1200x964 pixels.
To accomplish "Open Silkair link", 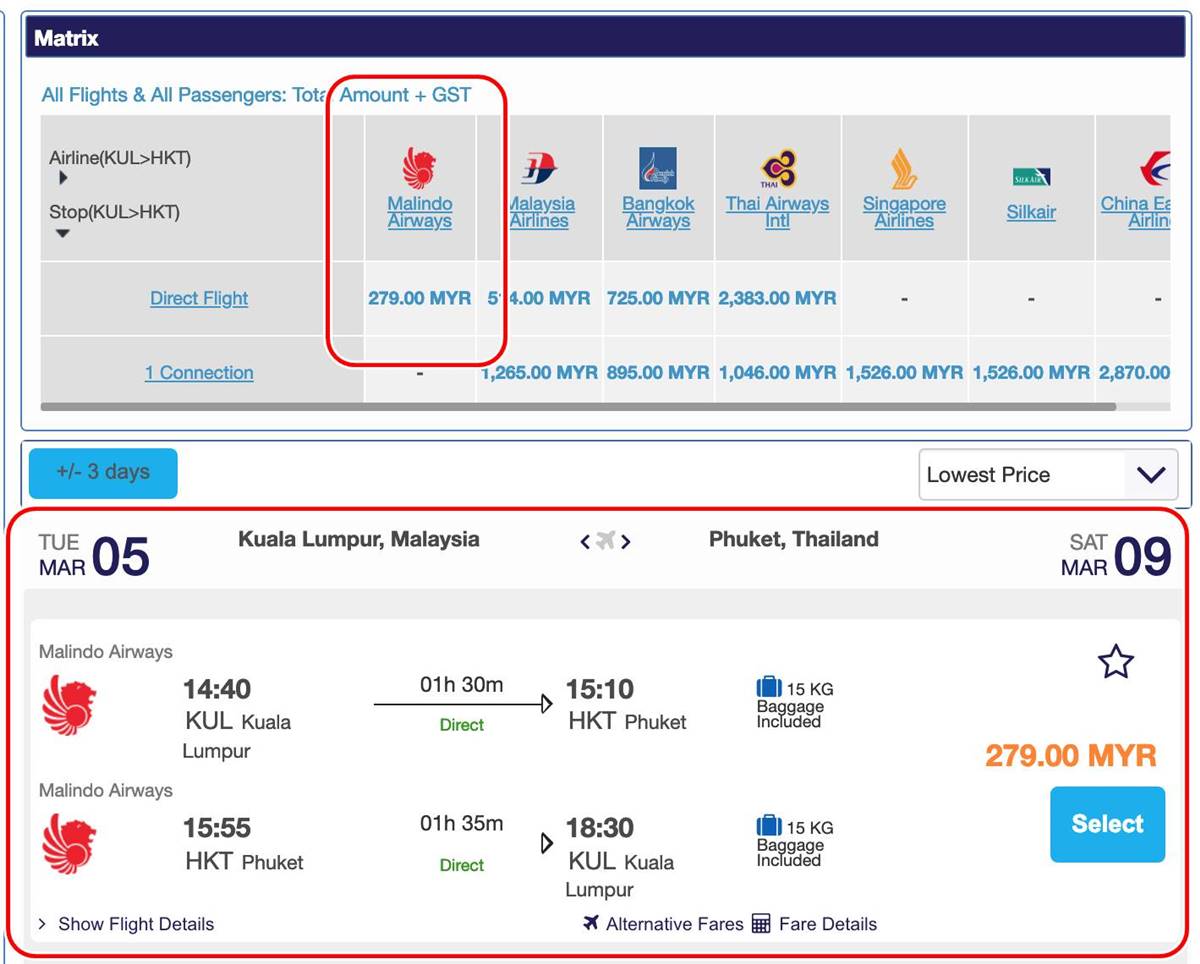I will coord(1031,212).
